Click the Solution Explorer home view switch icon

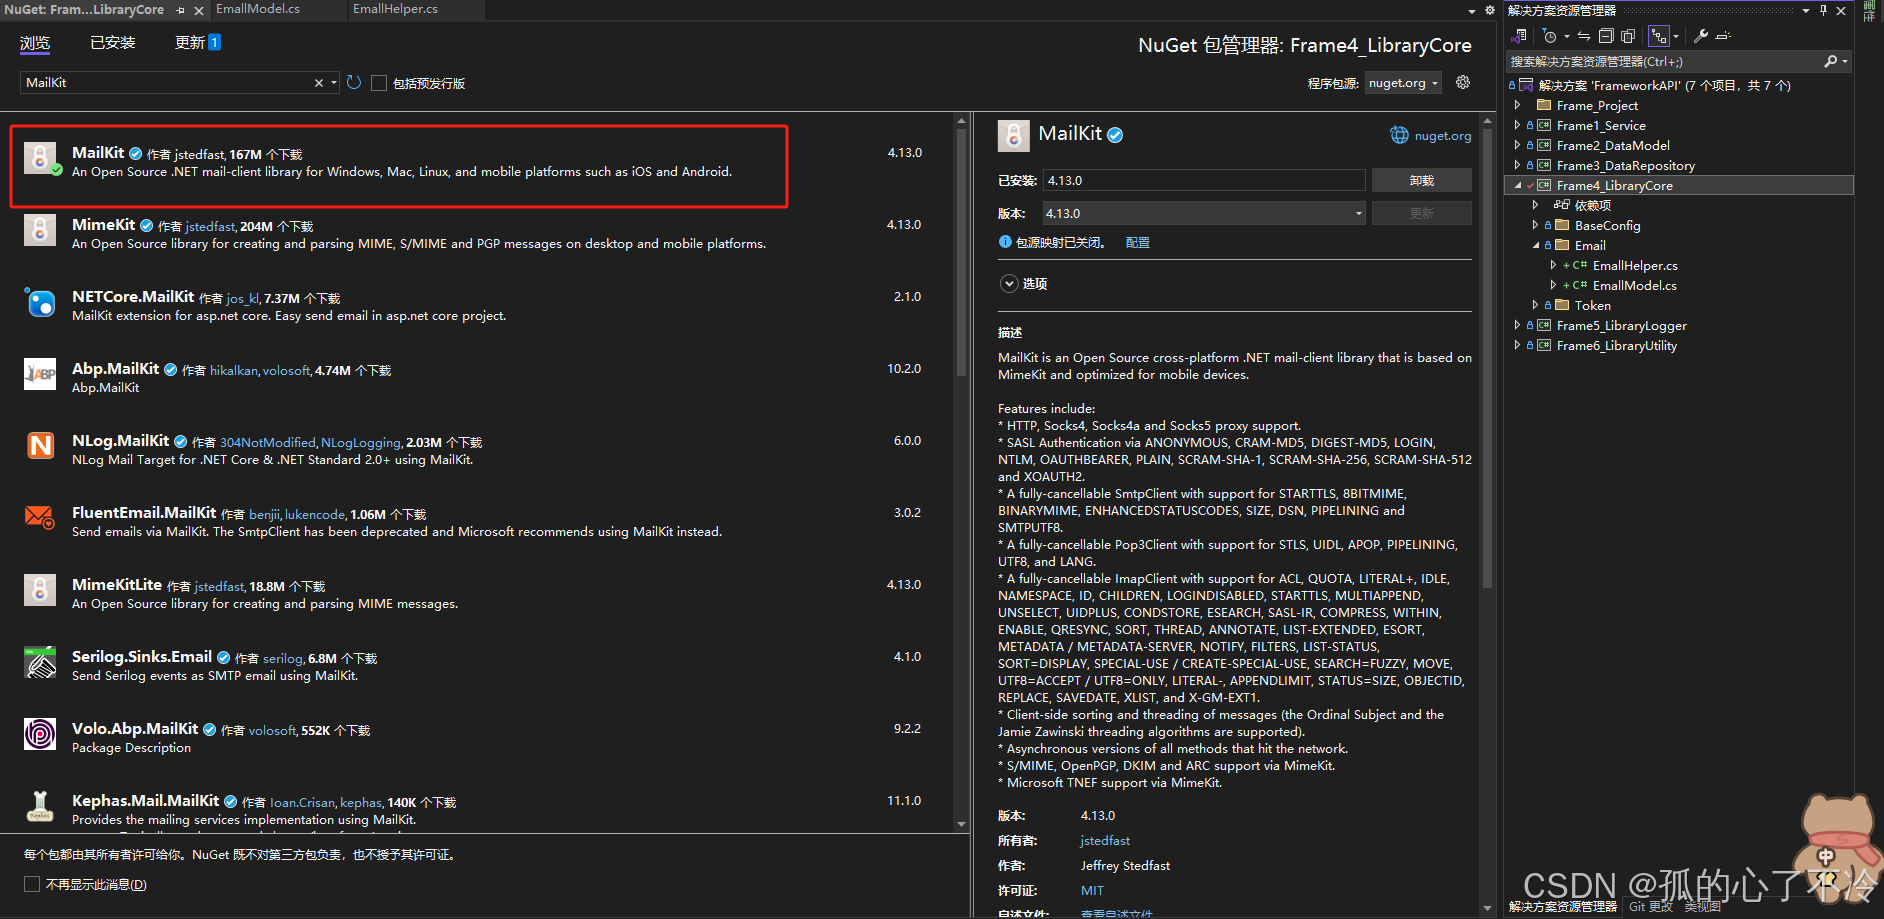[x=1519, y=36]
